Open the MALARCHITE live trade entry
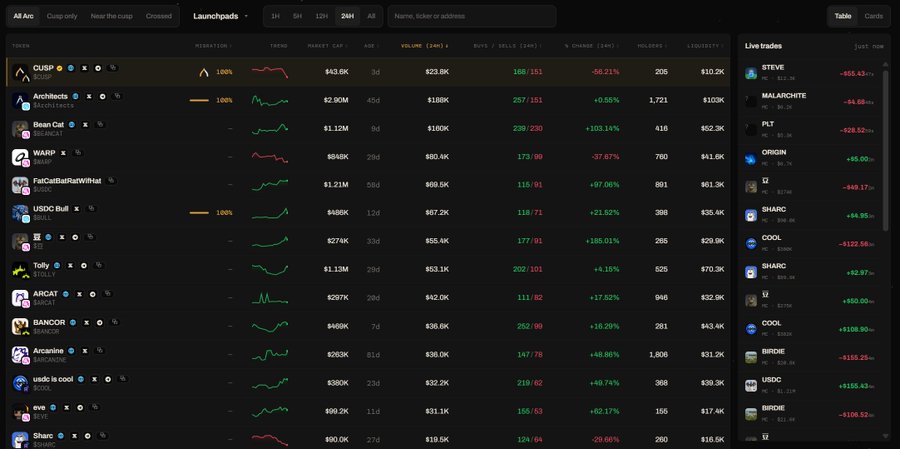This screenshot has width=900, height=449. (x=810, y=100)
